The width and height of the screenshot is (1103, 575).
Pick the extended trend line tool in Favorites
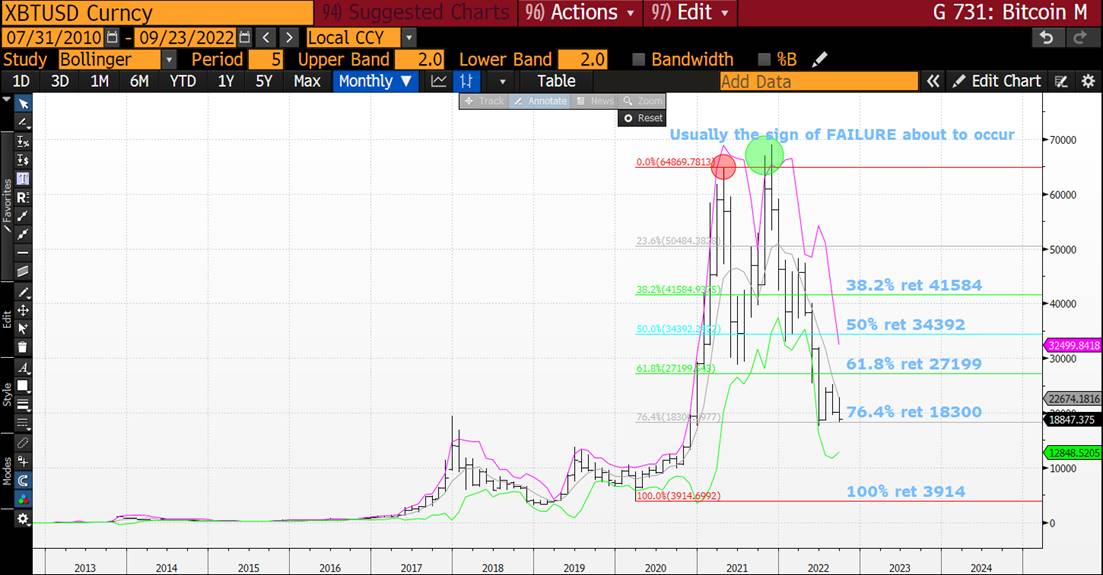tap(23, 234)
